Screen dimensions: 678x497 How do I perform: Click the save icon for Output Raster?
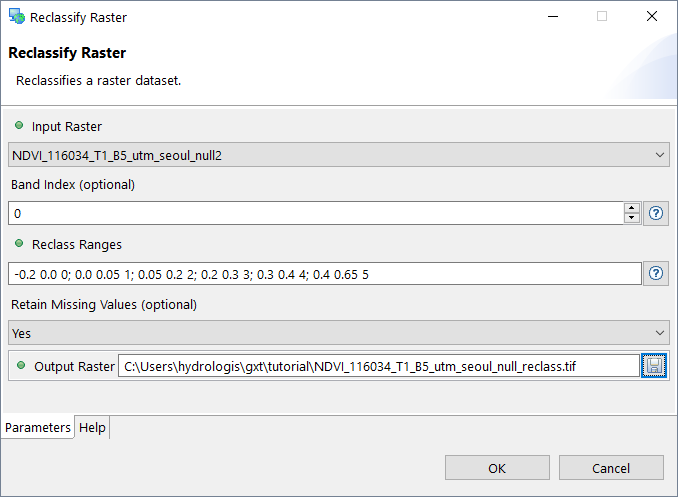coord(655,366)
